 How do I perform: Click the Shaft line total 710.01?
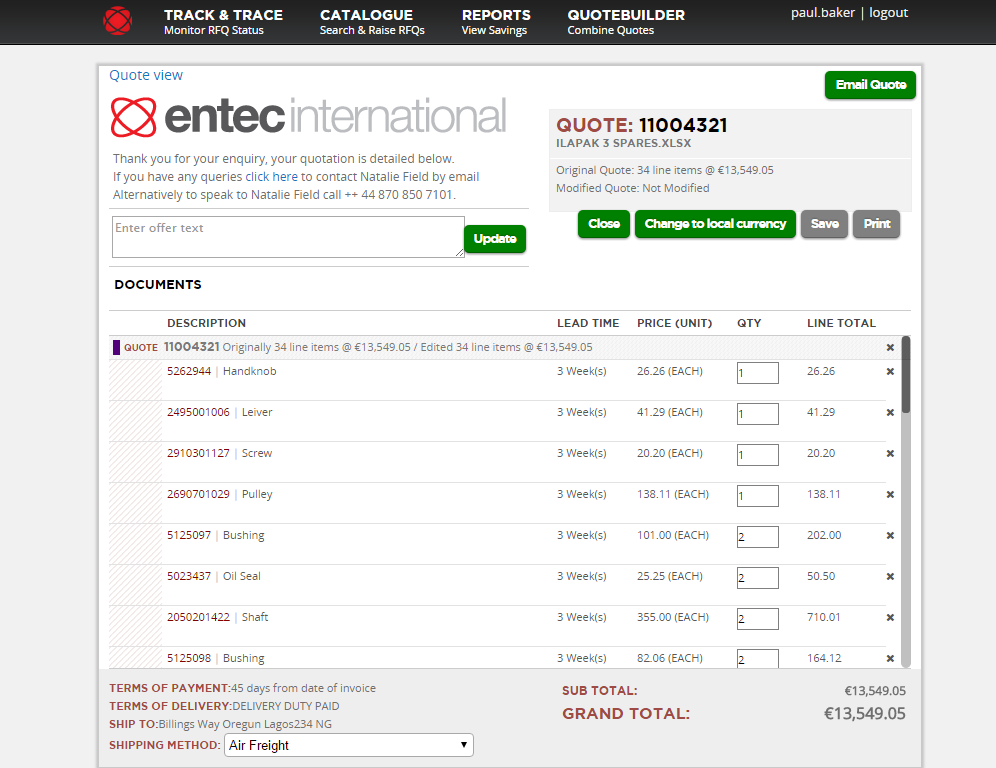pyautogui.click(x=824, y=617)
